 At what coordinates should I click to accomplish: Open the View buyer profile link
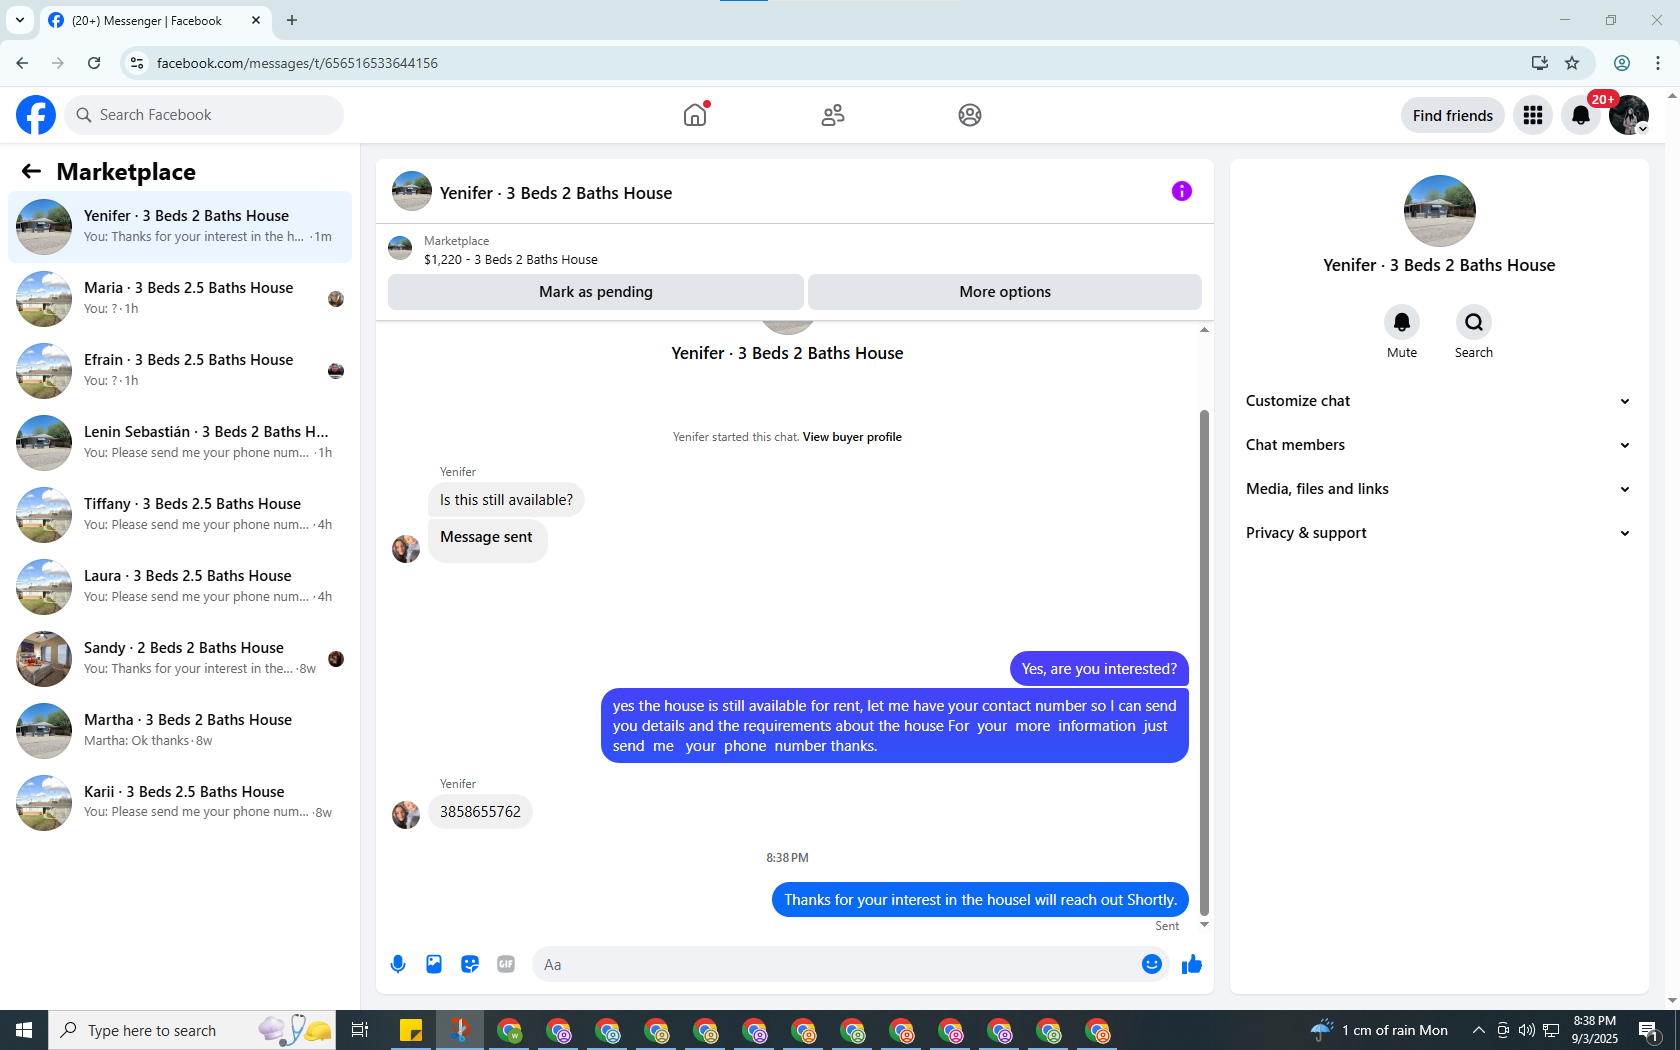[852, 437]
